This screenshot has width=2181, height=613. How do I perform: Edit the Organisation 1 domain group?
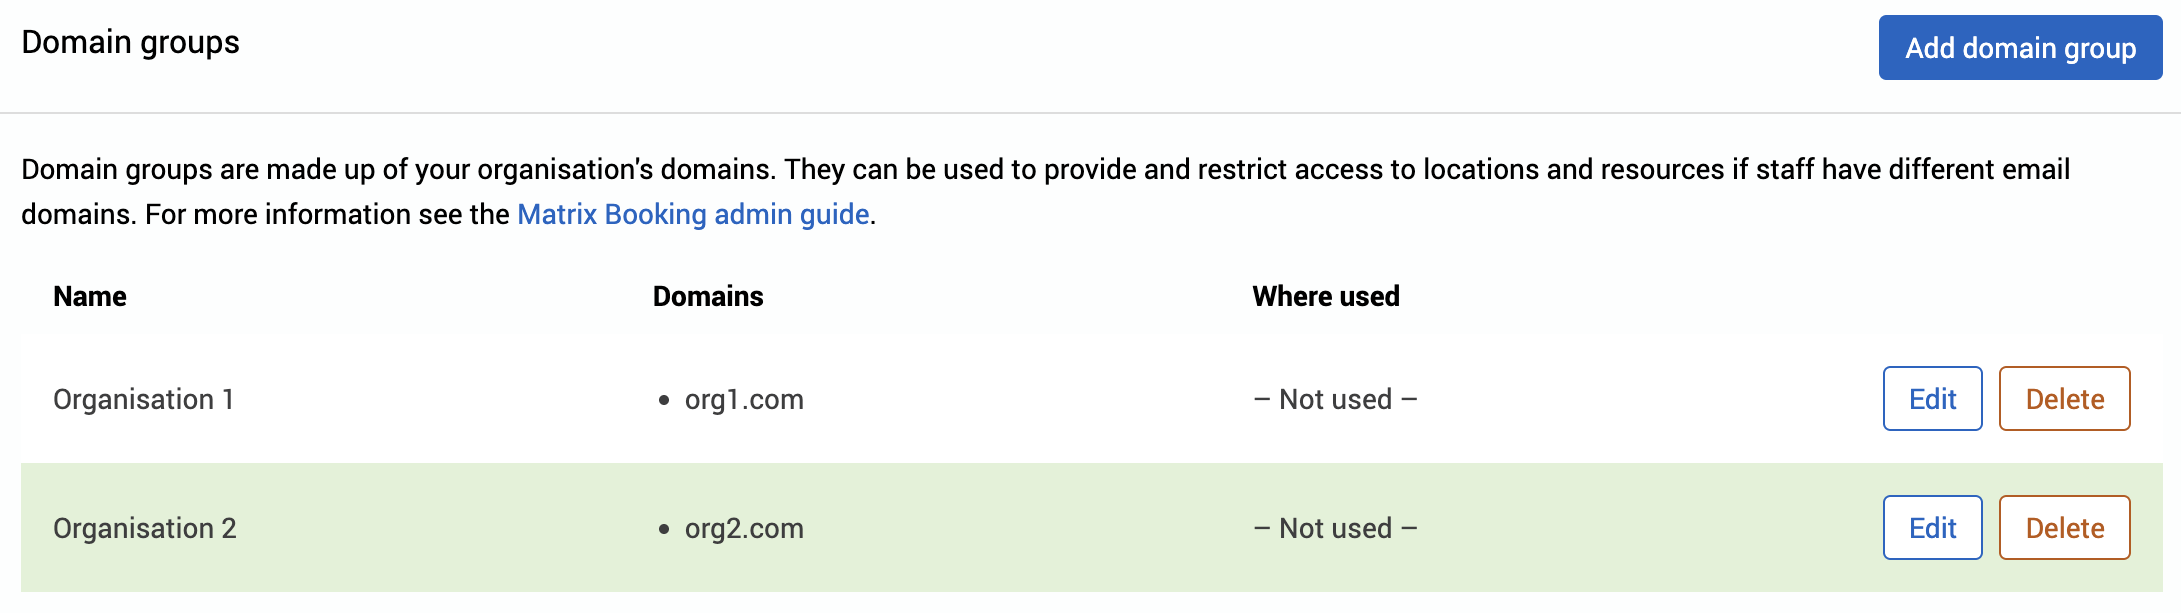[x=1931, y=398]
